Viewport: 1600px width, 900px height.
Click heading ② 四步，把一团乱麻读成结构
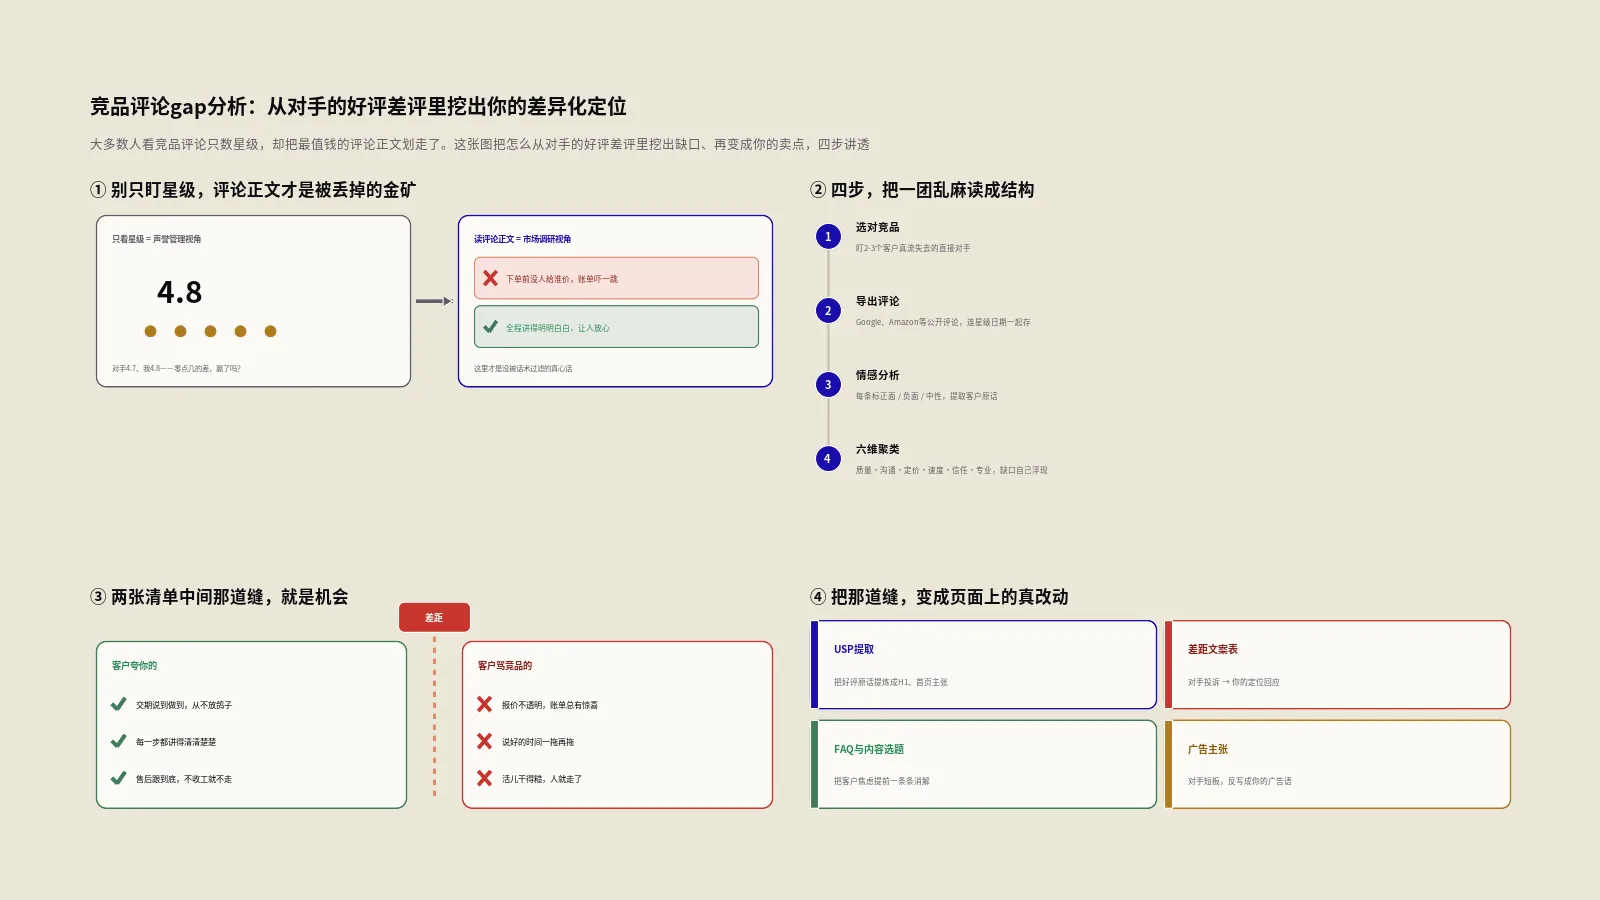click(922, 190)
